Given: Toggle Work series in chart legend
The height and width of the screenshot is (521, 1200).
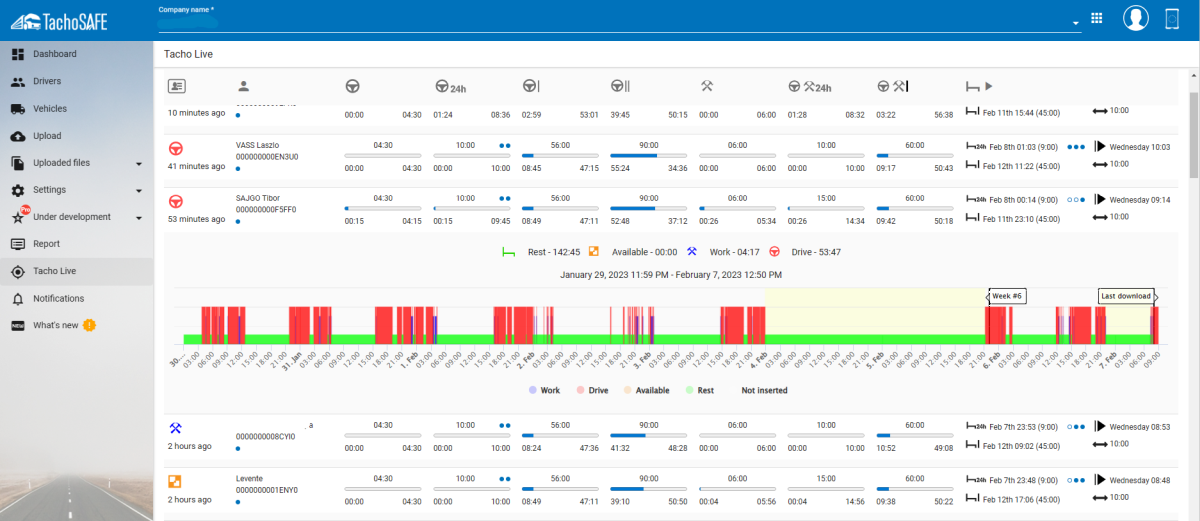Looking at the screenshot, I should click(544, 390).
